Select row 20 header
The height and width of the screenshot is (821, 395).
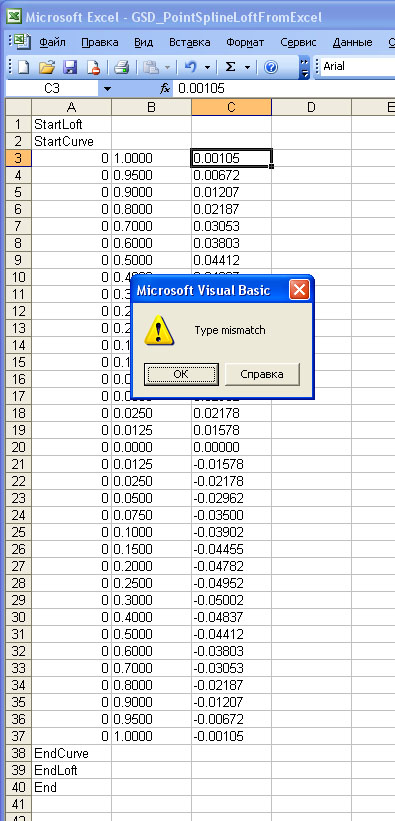tap(18, 447)
